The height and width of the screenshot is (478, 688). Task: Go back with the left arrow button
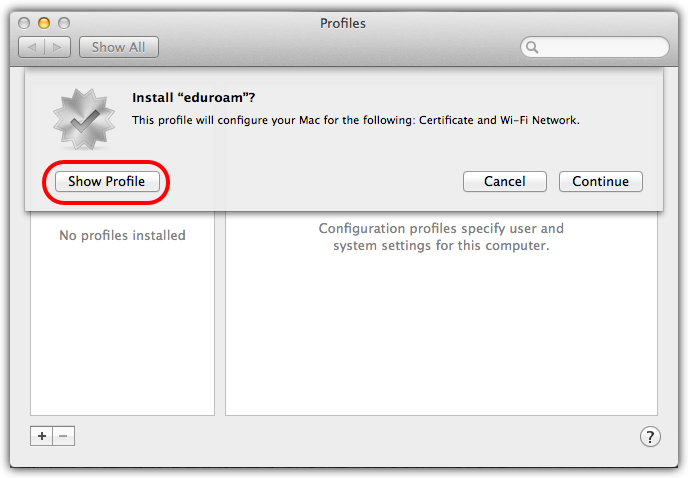coord(32,47)
